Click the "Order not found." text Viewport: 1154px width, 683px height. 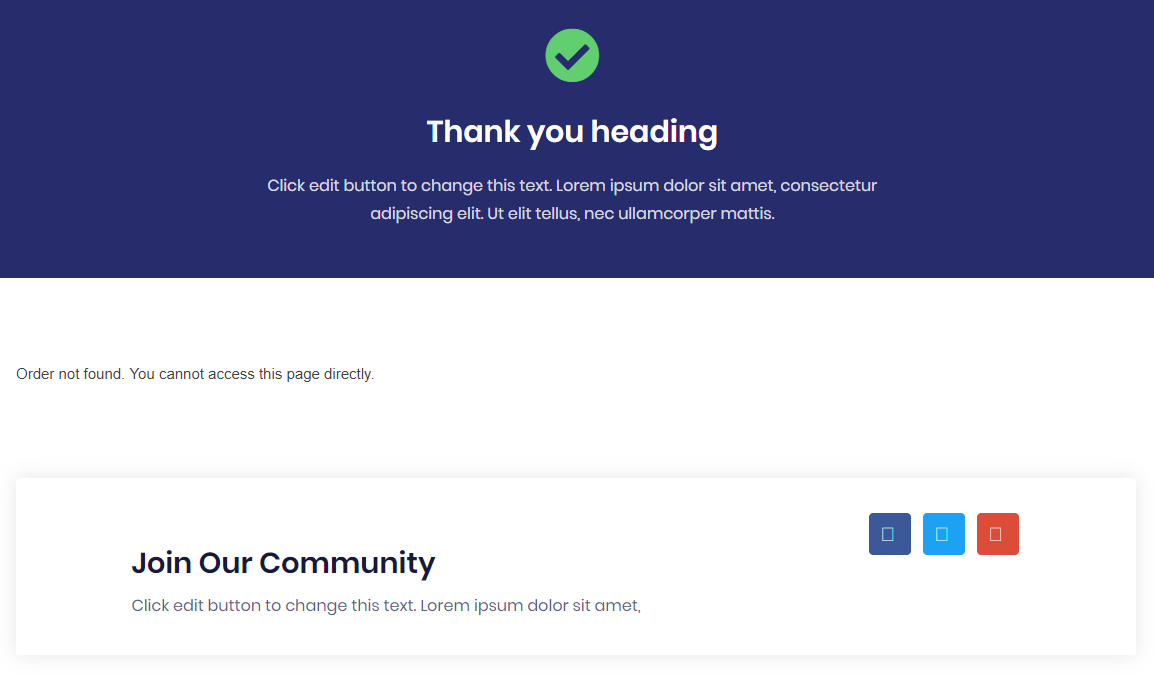[x=70, y=374]
